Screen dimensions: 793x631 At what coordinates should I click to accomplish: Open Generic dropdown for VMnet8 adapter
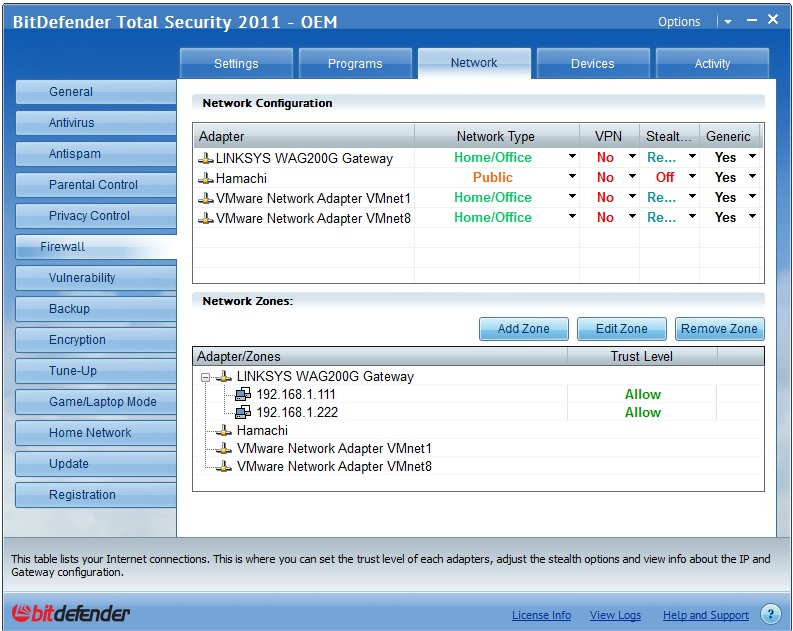(753, 216)
